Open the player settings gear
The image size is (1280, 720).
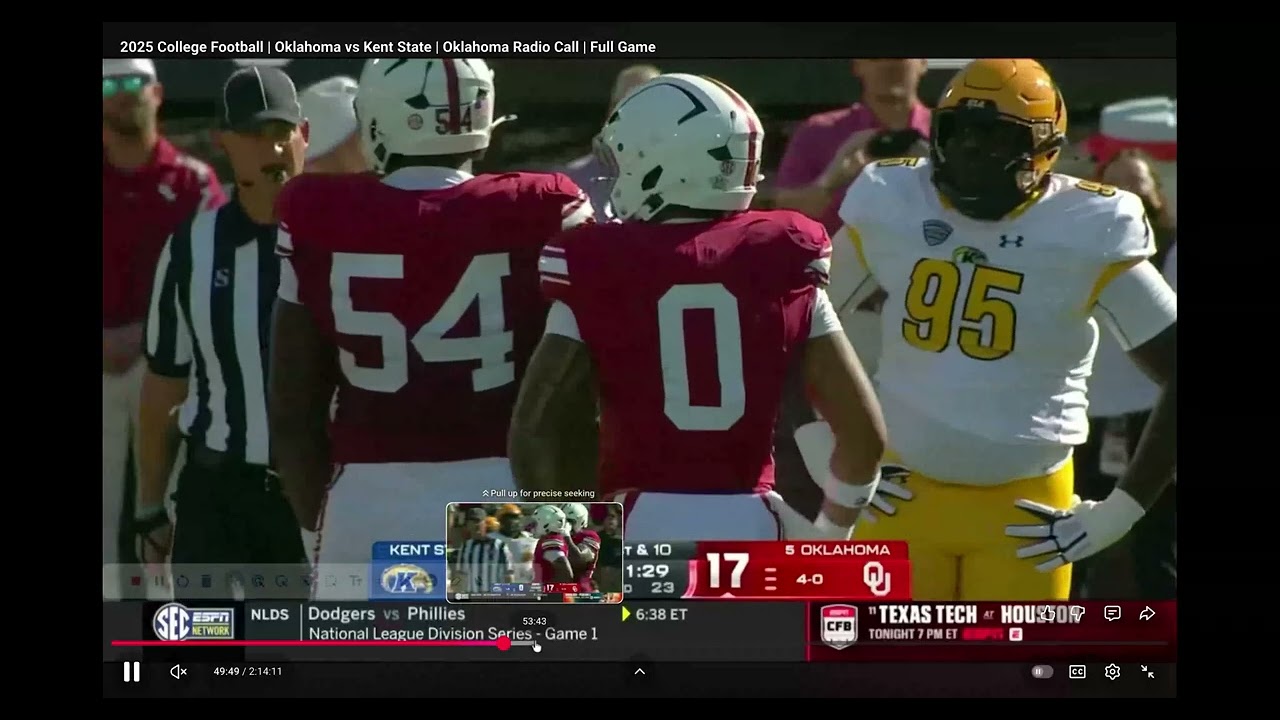click(x=1112, y=672)
